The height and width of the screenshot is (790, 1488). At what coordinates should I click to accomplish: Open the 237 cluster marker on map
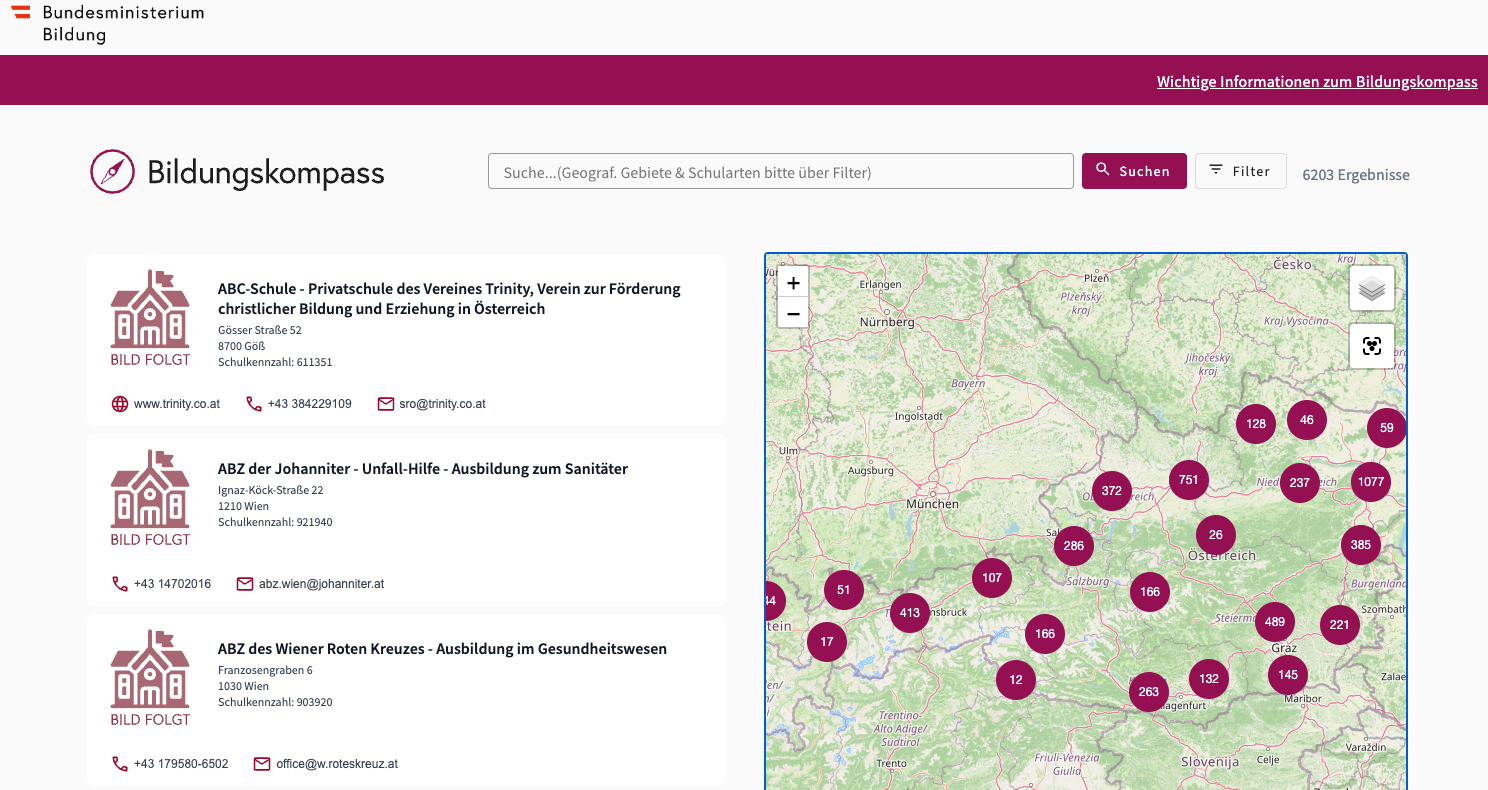(x=1299, y=483)
